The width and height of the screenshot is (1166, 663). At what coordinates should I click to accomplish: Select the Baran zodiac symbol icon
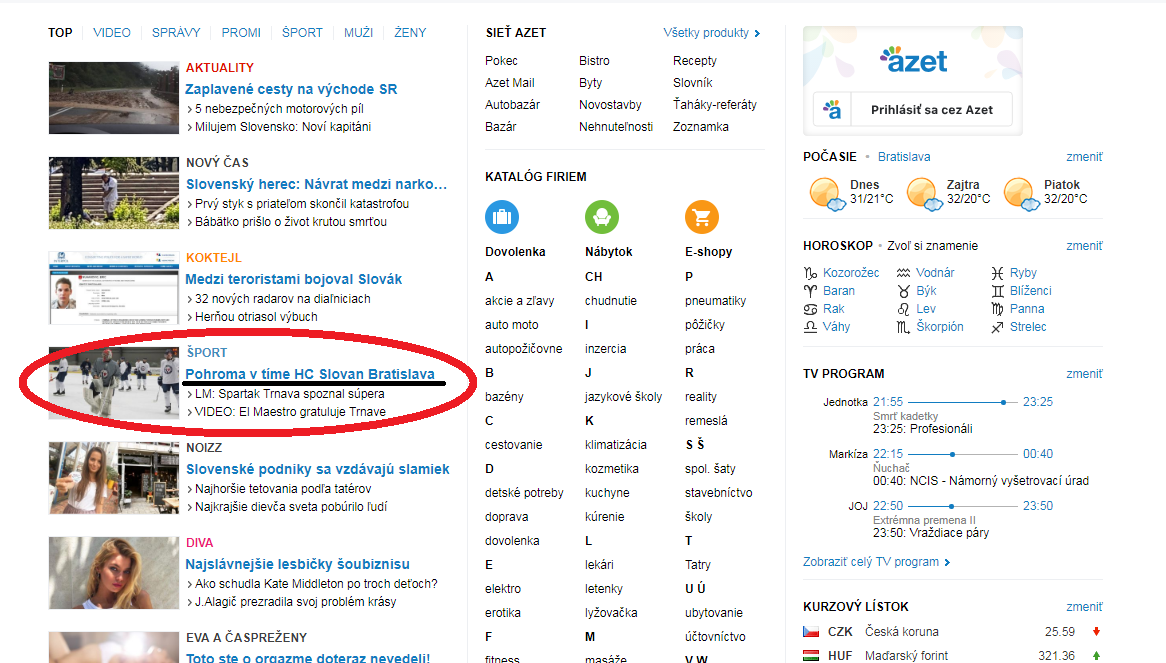[811, 291]
